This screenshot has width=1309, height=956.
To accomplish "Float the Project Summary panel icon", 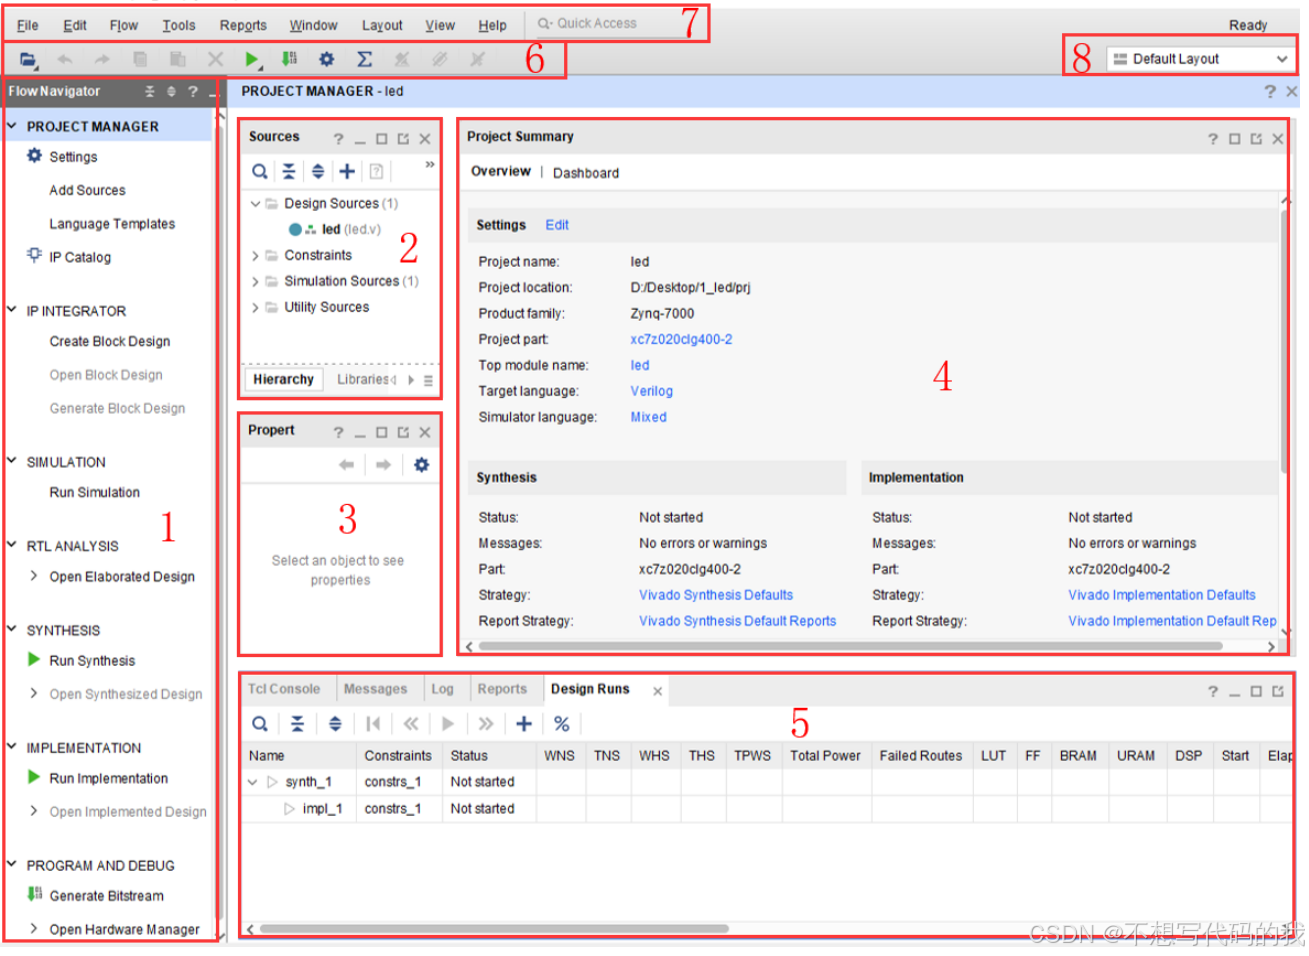I will (x=1256, y=139).
